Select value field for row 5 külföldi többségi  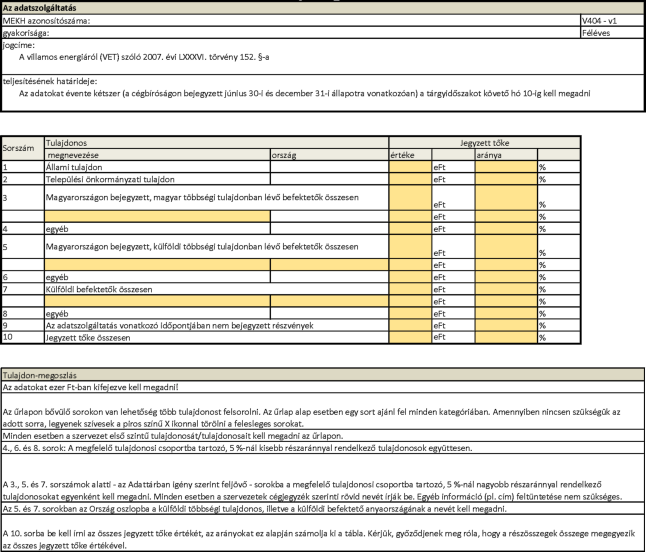[x=410, y=246]
